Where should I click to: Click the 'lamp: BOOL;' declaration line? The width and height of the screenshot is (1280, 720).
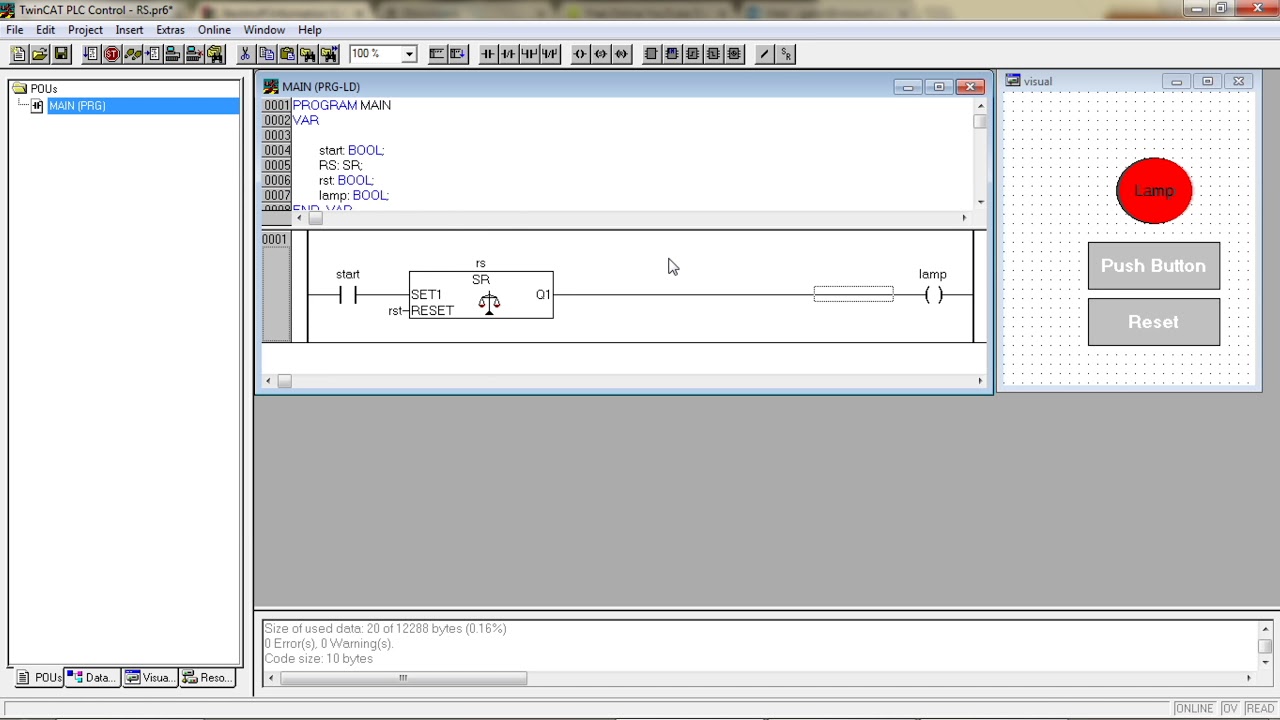tap(354, 195)
